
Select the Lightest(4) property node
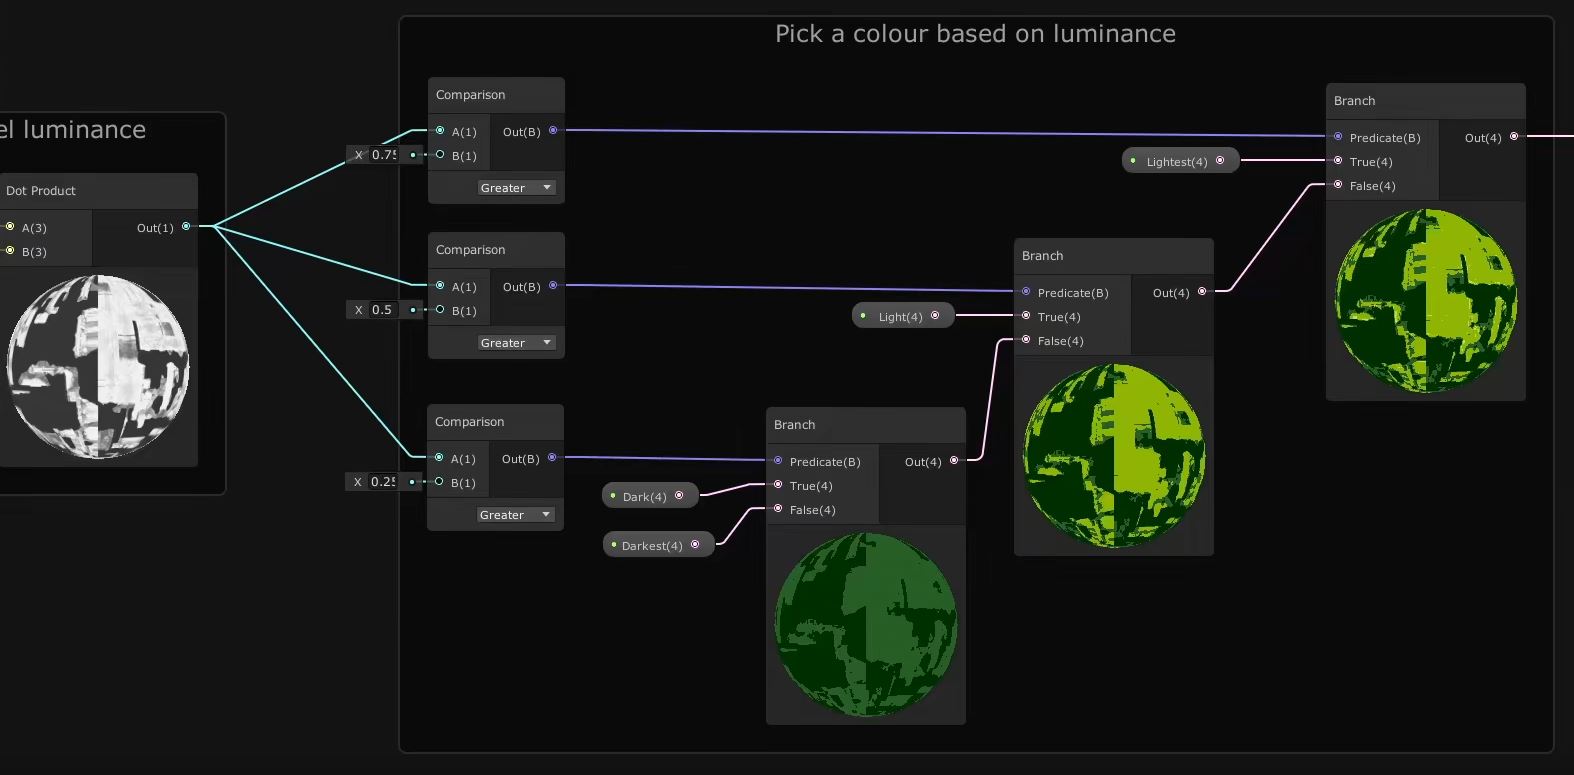[x=1176, y=161]
